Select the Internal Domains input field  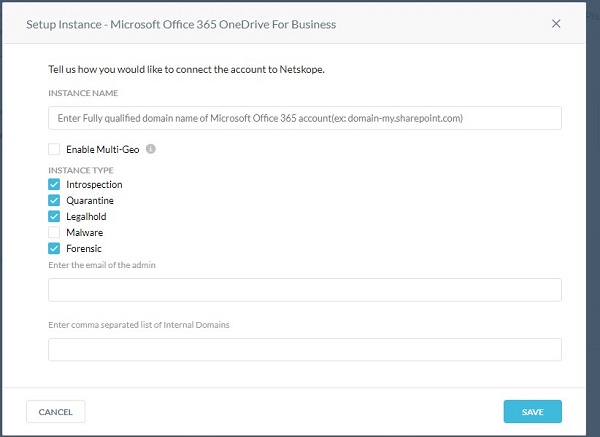pyautogui.click(x=304, y=349)
